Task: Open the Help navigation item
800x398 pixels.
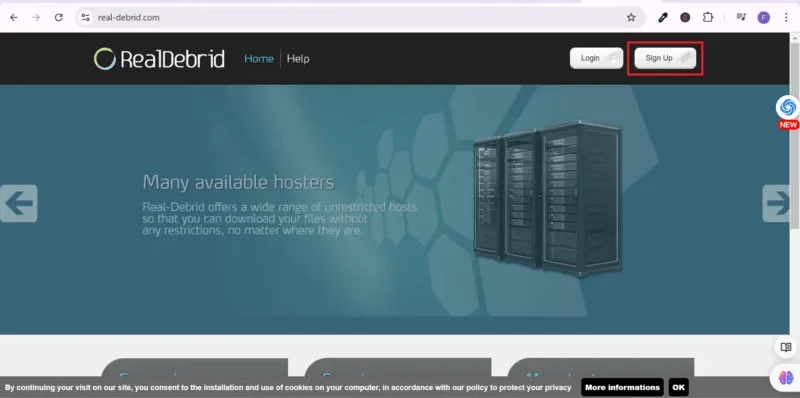Action: click(x=298, y=59)
